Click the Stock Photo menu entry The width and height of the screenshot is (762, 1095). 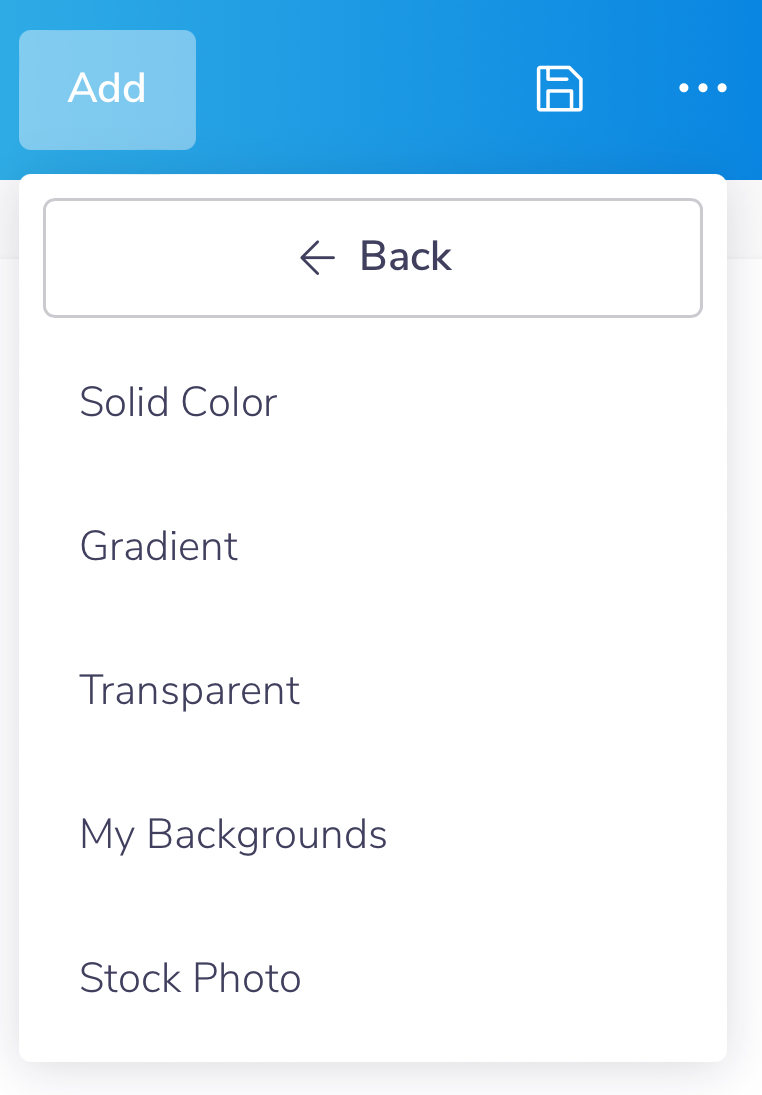[190, 978]
